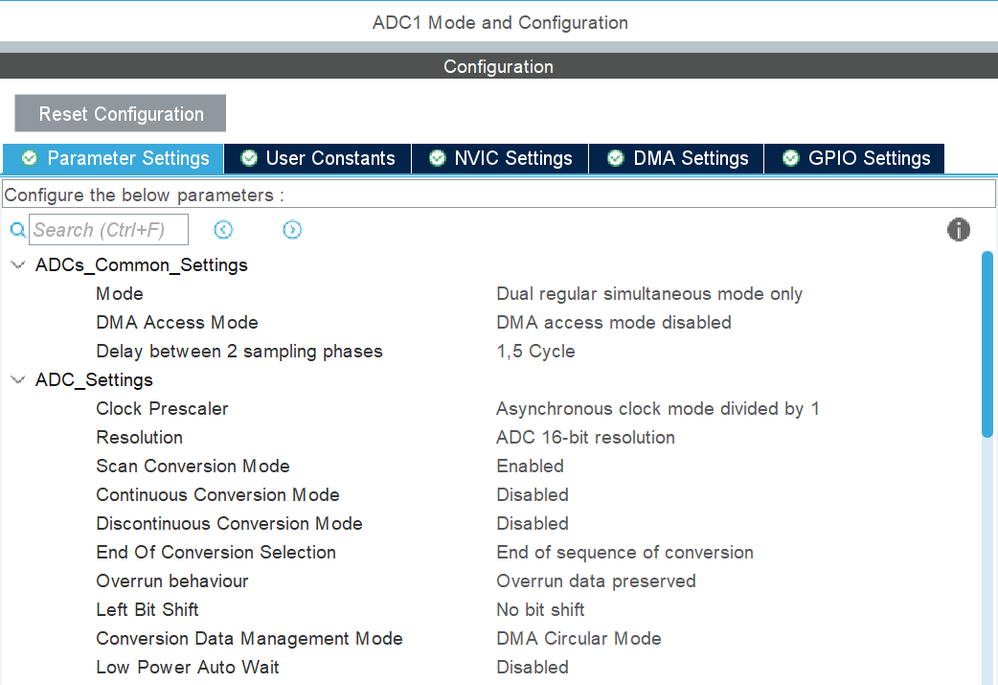998x685 pixels.
Task: Go to next search result arrow
Action: pos(292,230)
